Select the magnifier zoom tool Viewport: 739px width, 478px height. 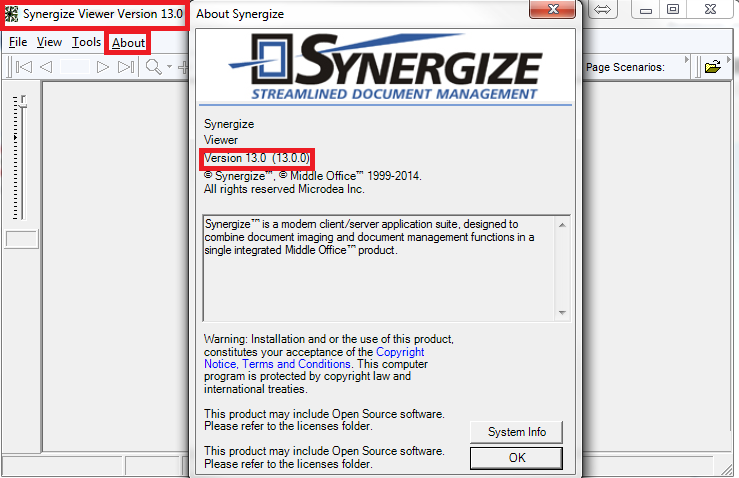coord(154,67)
